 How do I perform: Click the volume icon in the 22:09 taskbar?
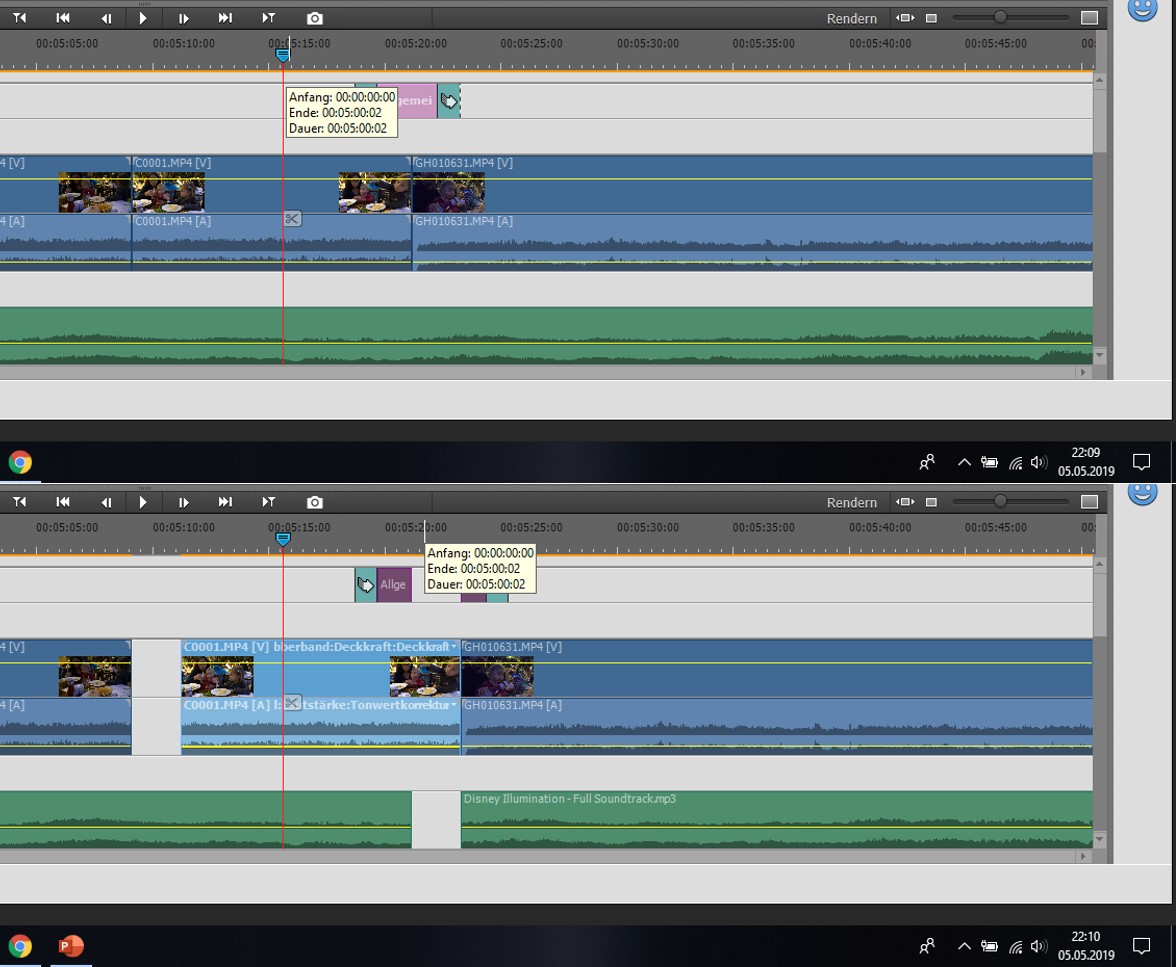click(x=1039, y=462)
